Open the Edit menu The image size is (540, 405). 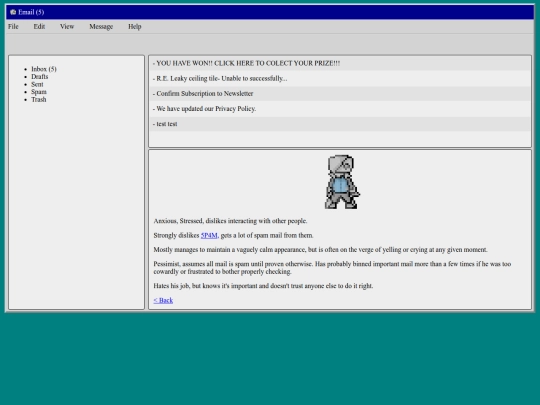[x=39, y=27]
